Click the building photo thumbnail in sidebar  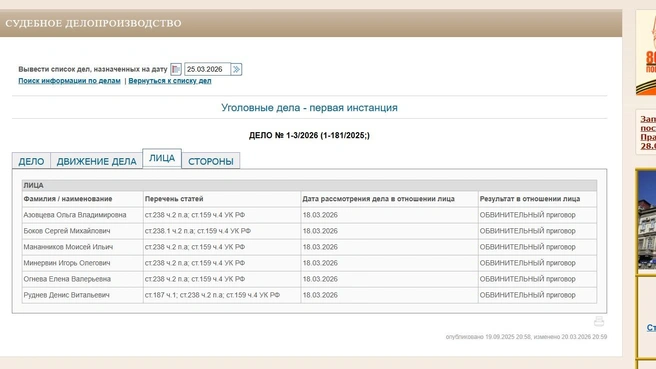pos(646,222)
